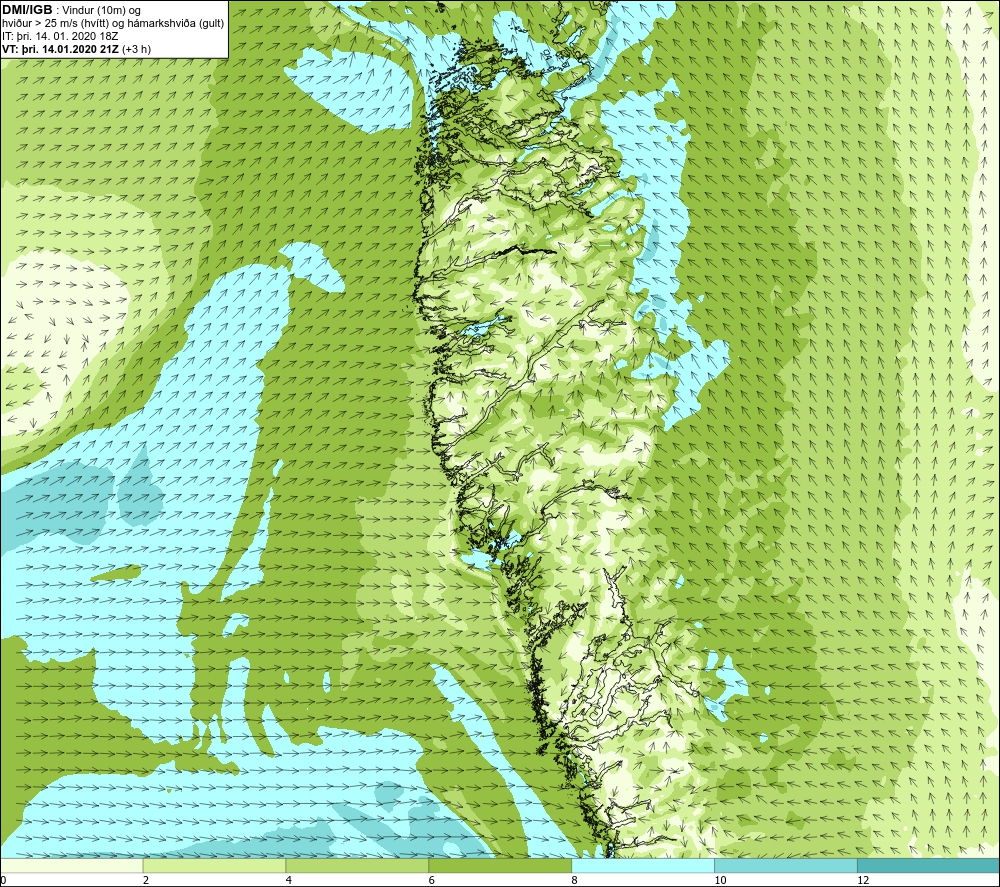Pick the light green 2–4 scale segment

click(x=214, y=866)
